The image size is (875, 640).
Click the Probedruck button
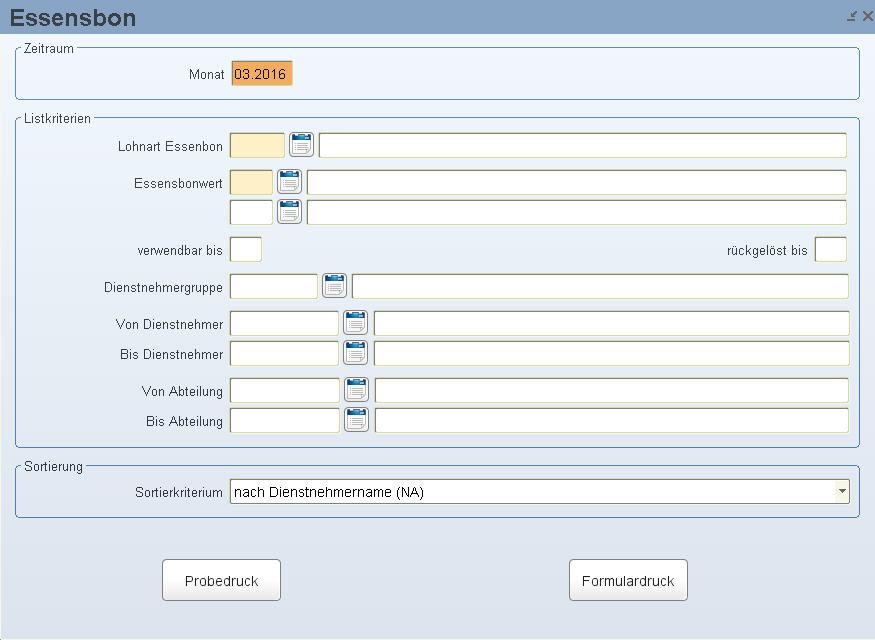click(x=222, y=580)
